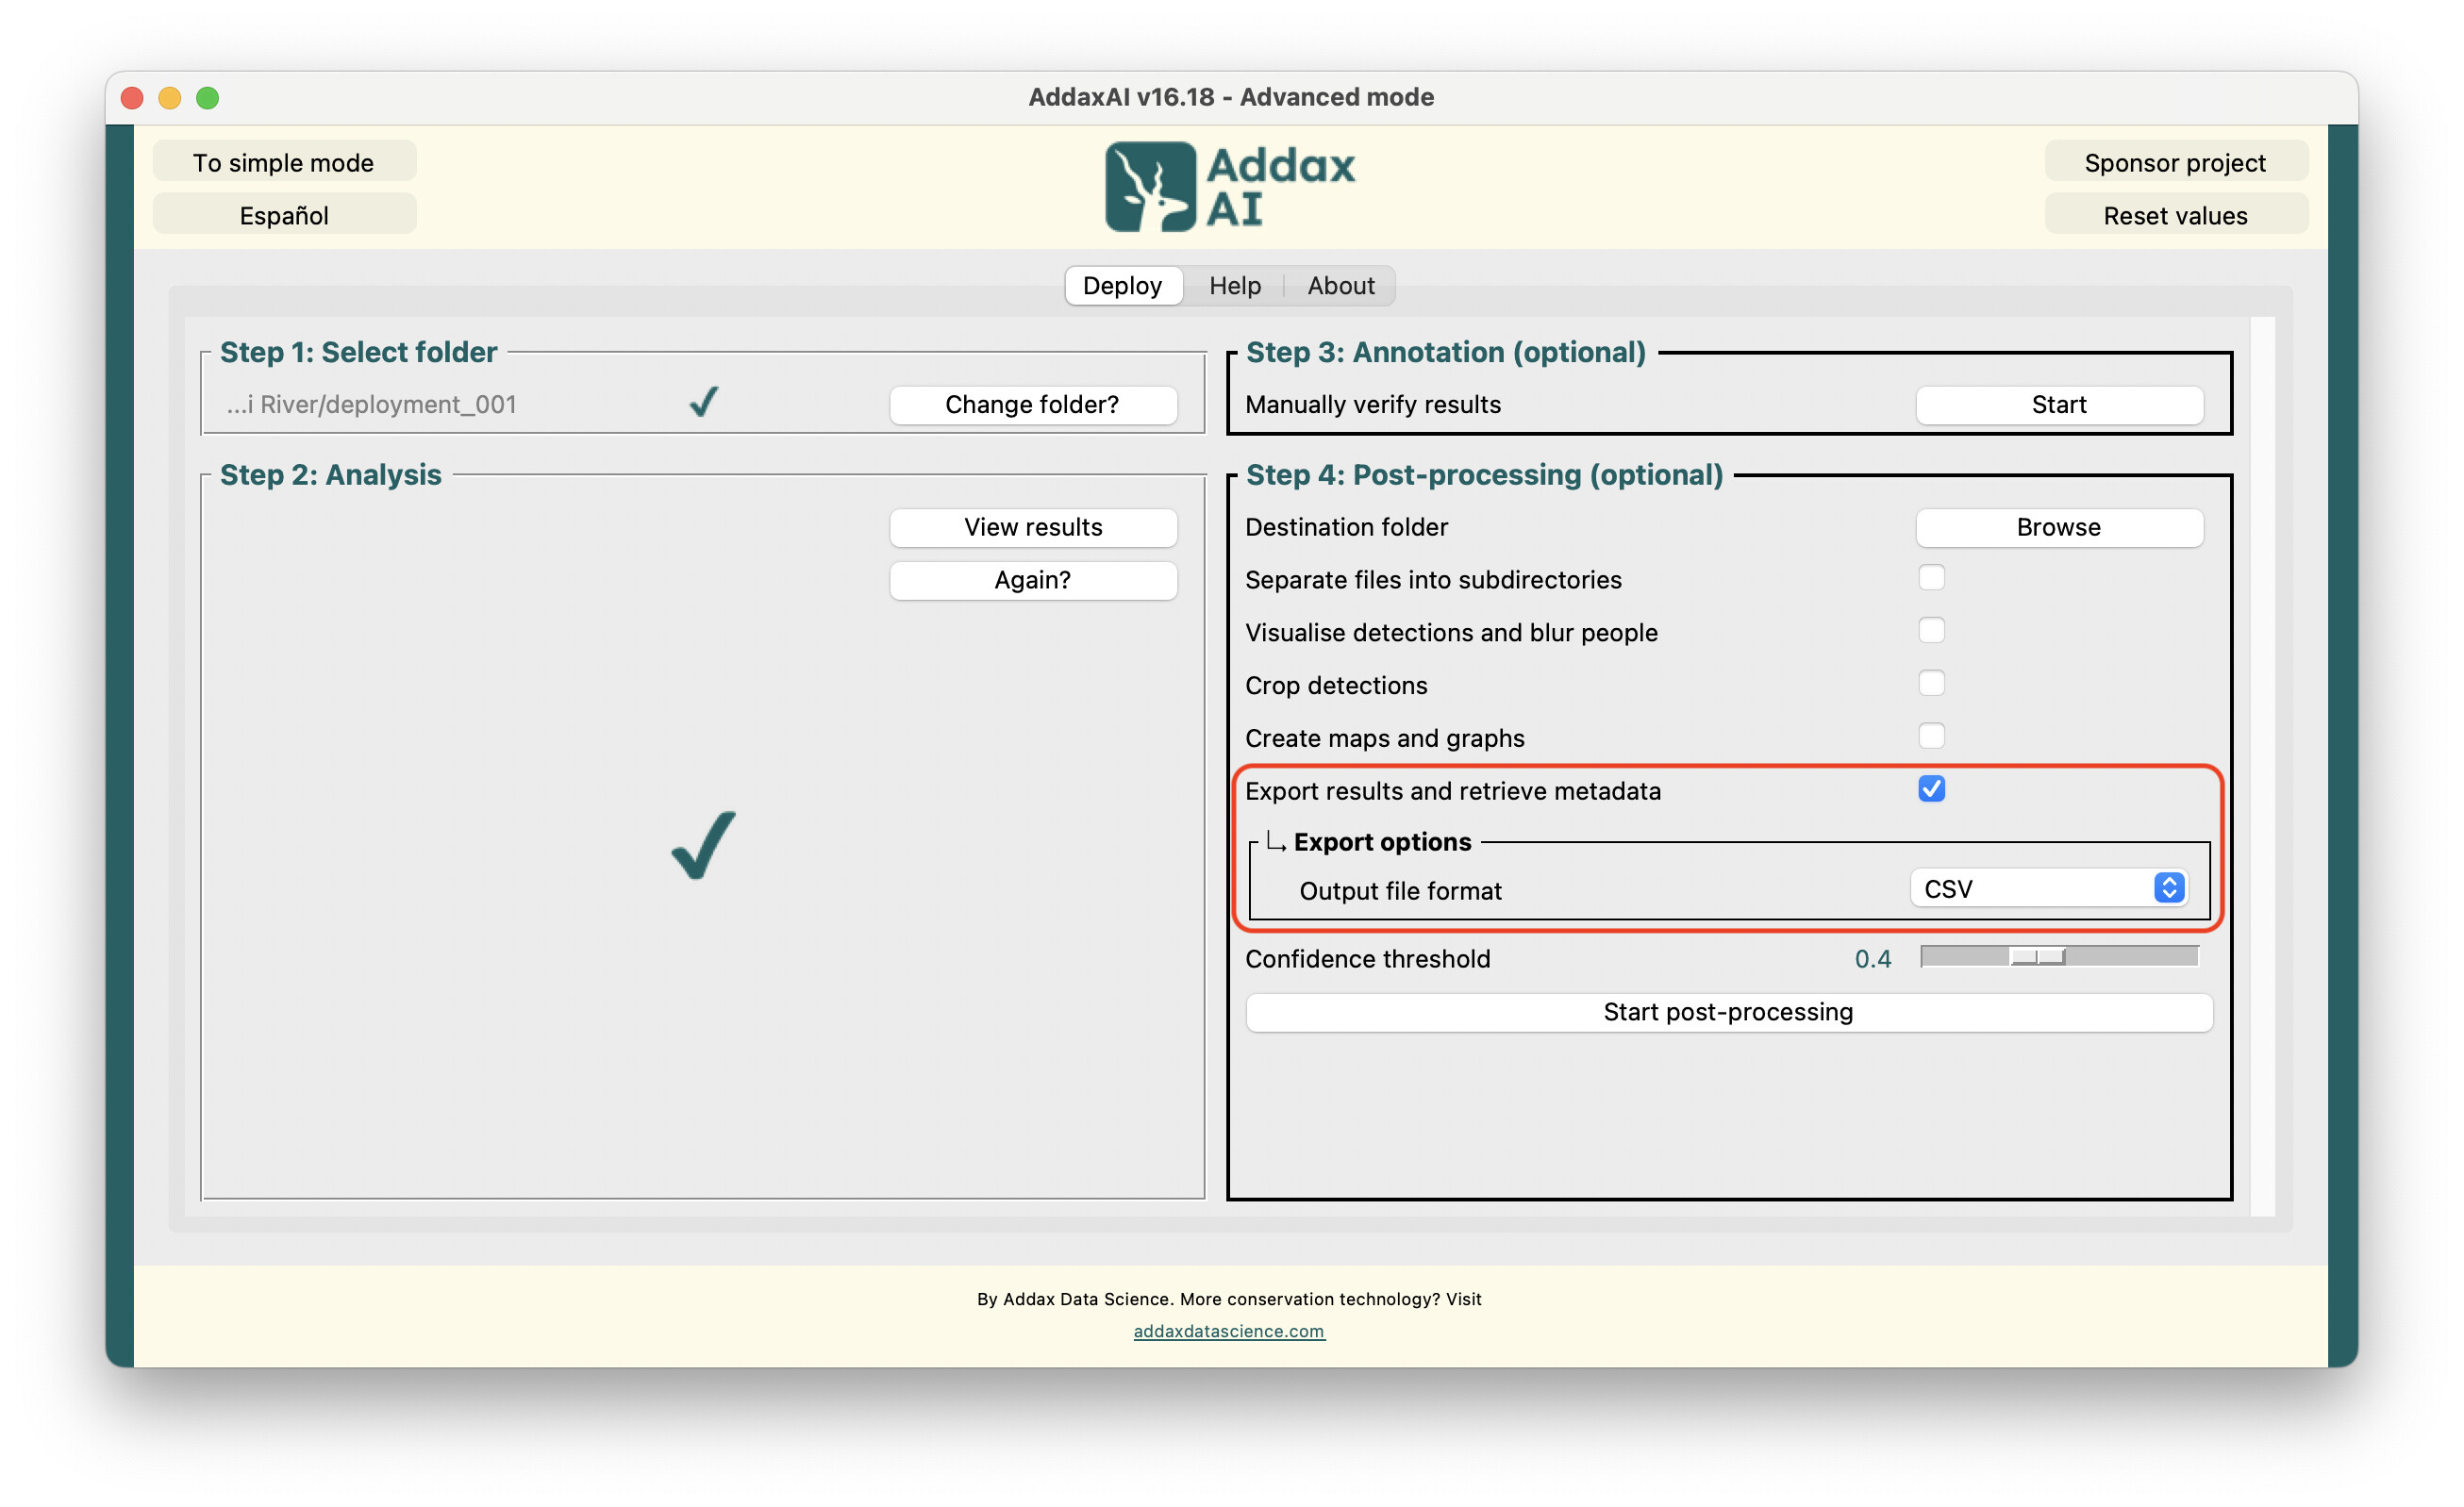Viewport: 2464px width, 1507px height.
Task: Click the red close window button
Action: pyautogui.click(x=132, y=97)
